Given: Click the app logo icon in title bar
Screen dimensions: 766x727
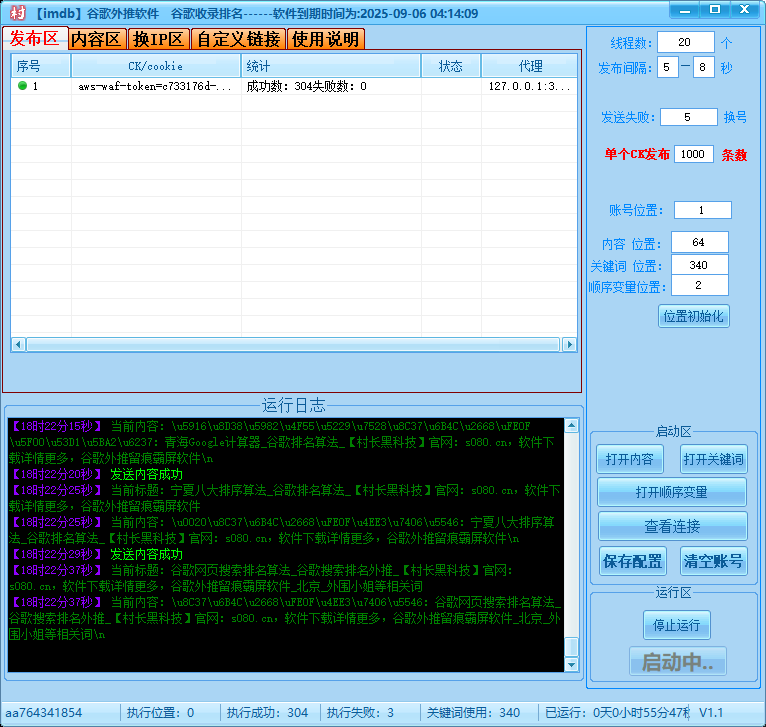Looking at the screenshot, I should point(17,14).
